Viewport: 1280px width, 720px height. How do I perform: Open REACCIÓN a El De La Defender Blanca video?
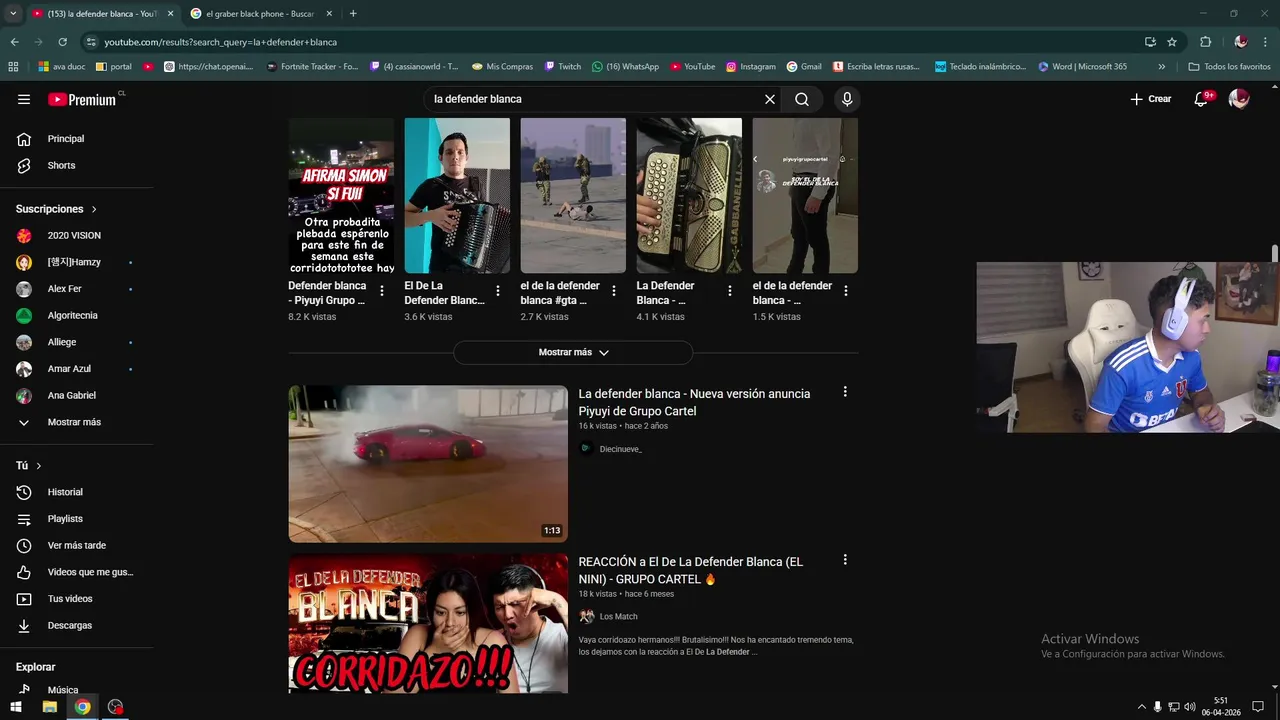point(691,570)
